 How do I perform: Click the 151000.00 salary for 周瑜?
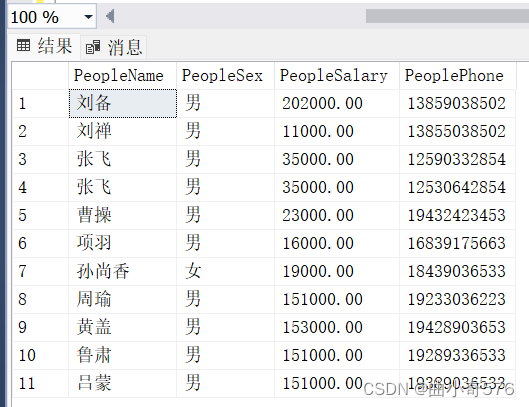[x=337, y=300]
